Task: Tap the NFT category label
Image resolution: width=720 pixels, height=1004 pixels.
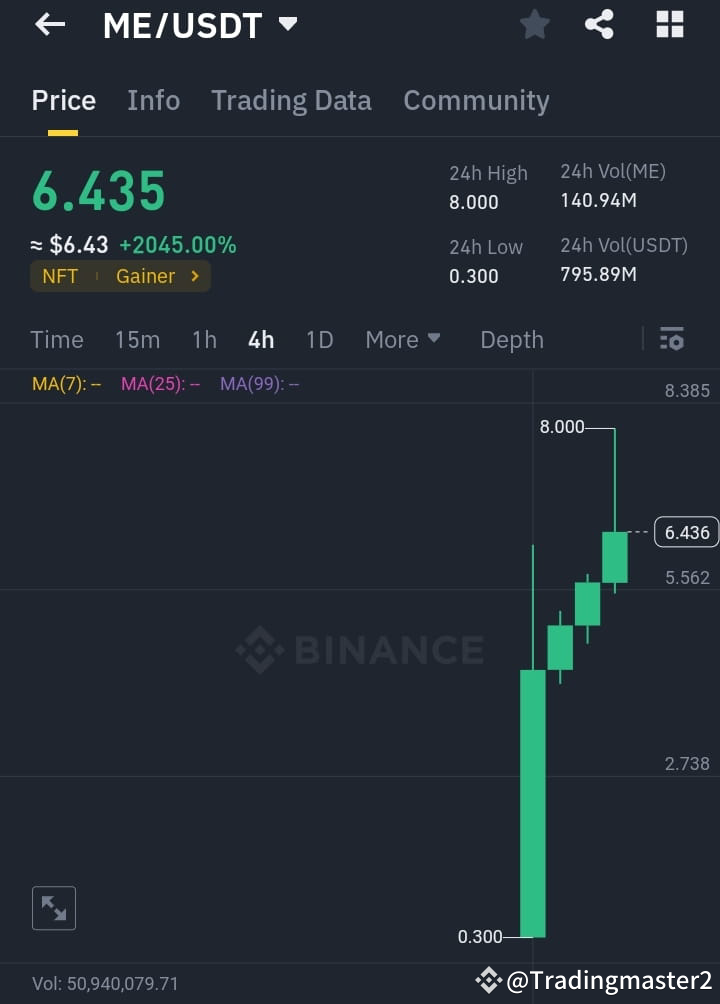Action: click(x=59, y=276)
